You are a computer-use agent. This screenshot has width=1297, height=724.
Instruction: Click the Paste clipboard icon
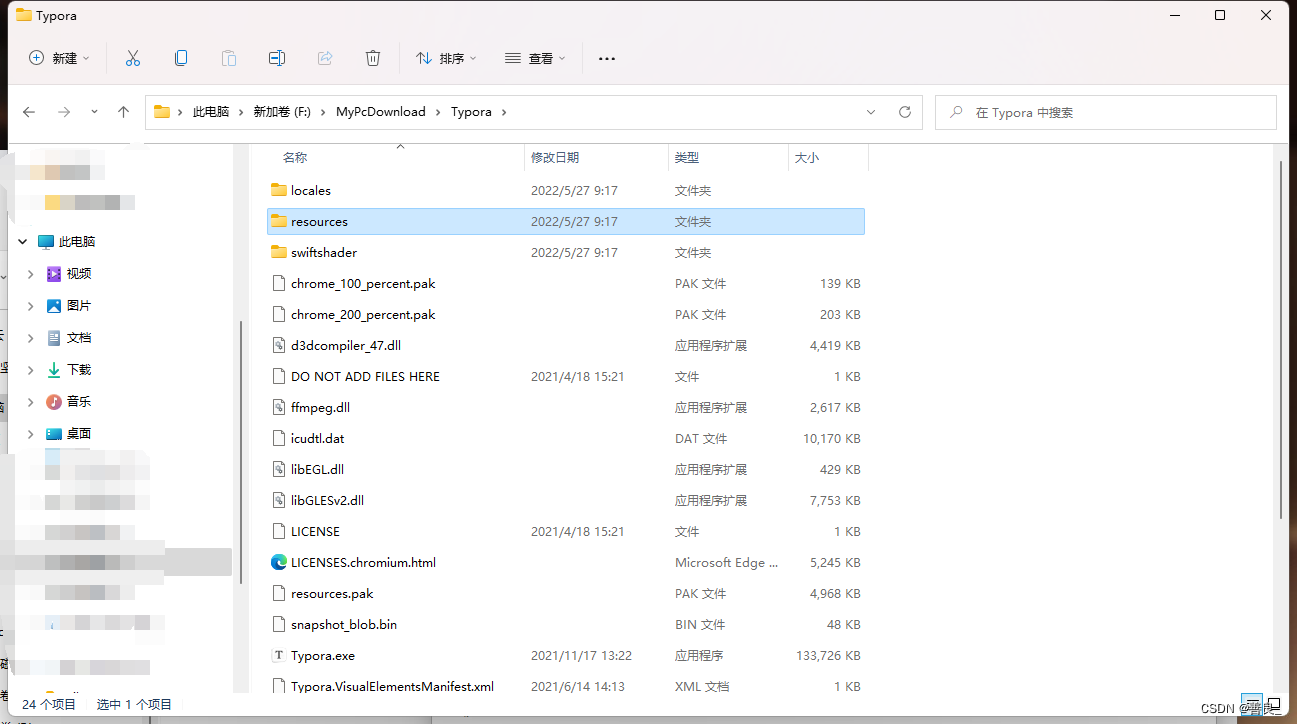pos(229,58)
